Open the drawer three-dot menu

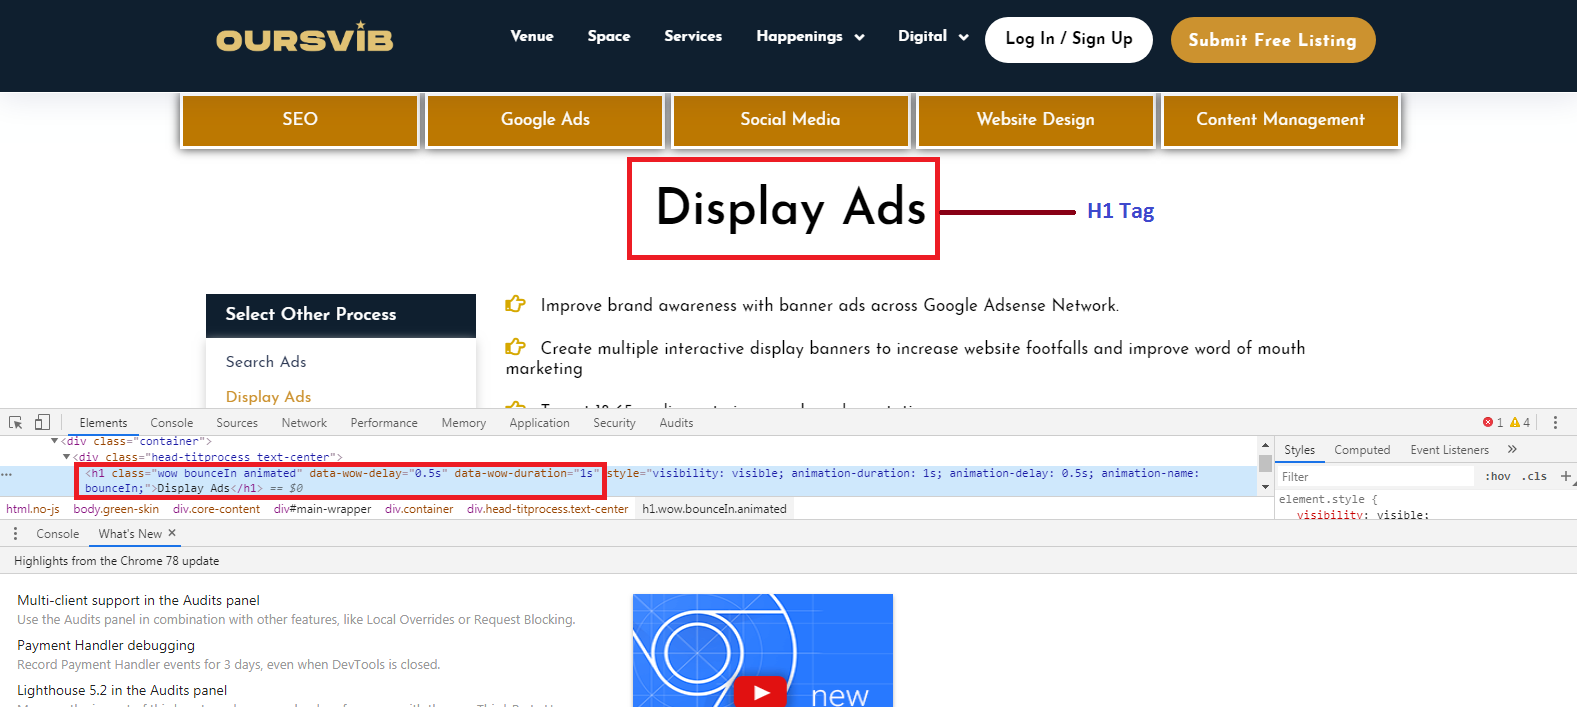click(15, 534)
